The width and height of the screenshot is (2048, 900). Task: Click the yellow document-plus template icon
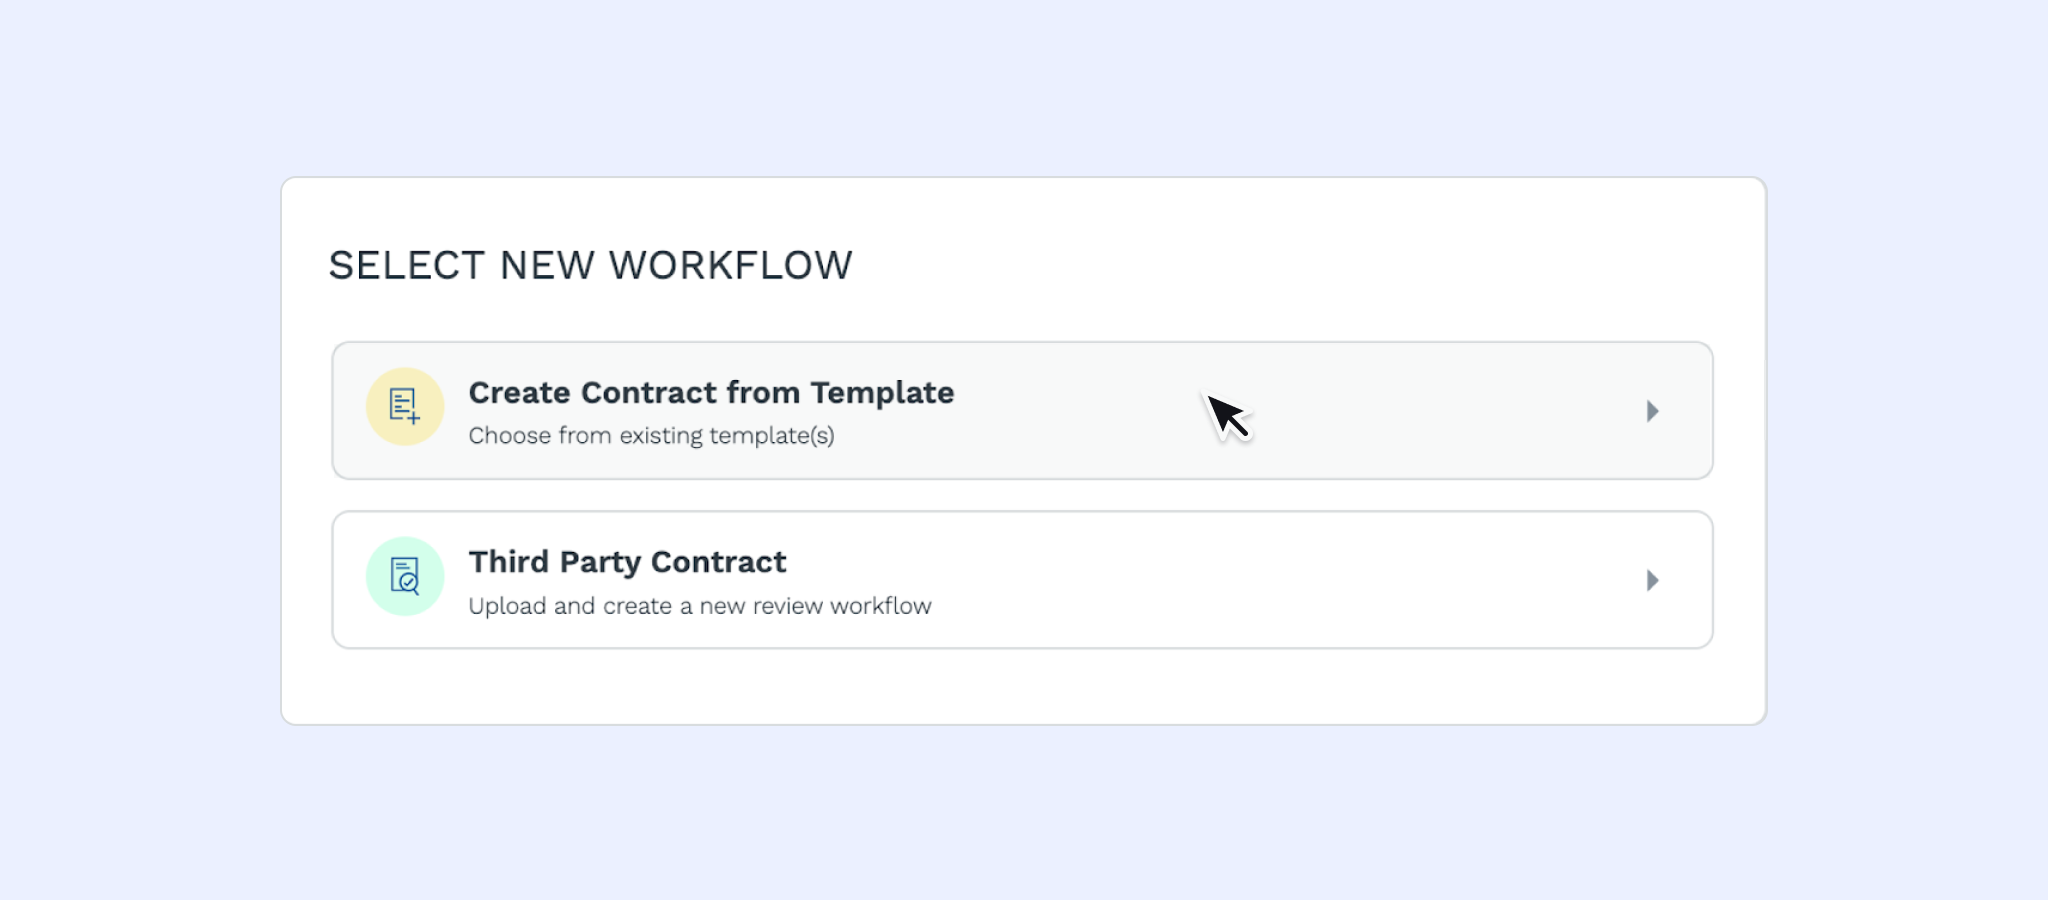pos(404,406)
